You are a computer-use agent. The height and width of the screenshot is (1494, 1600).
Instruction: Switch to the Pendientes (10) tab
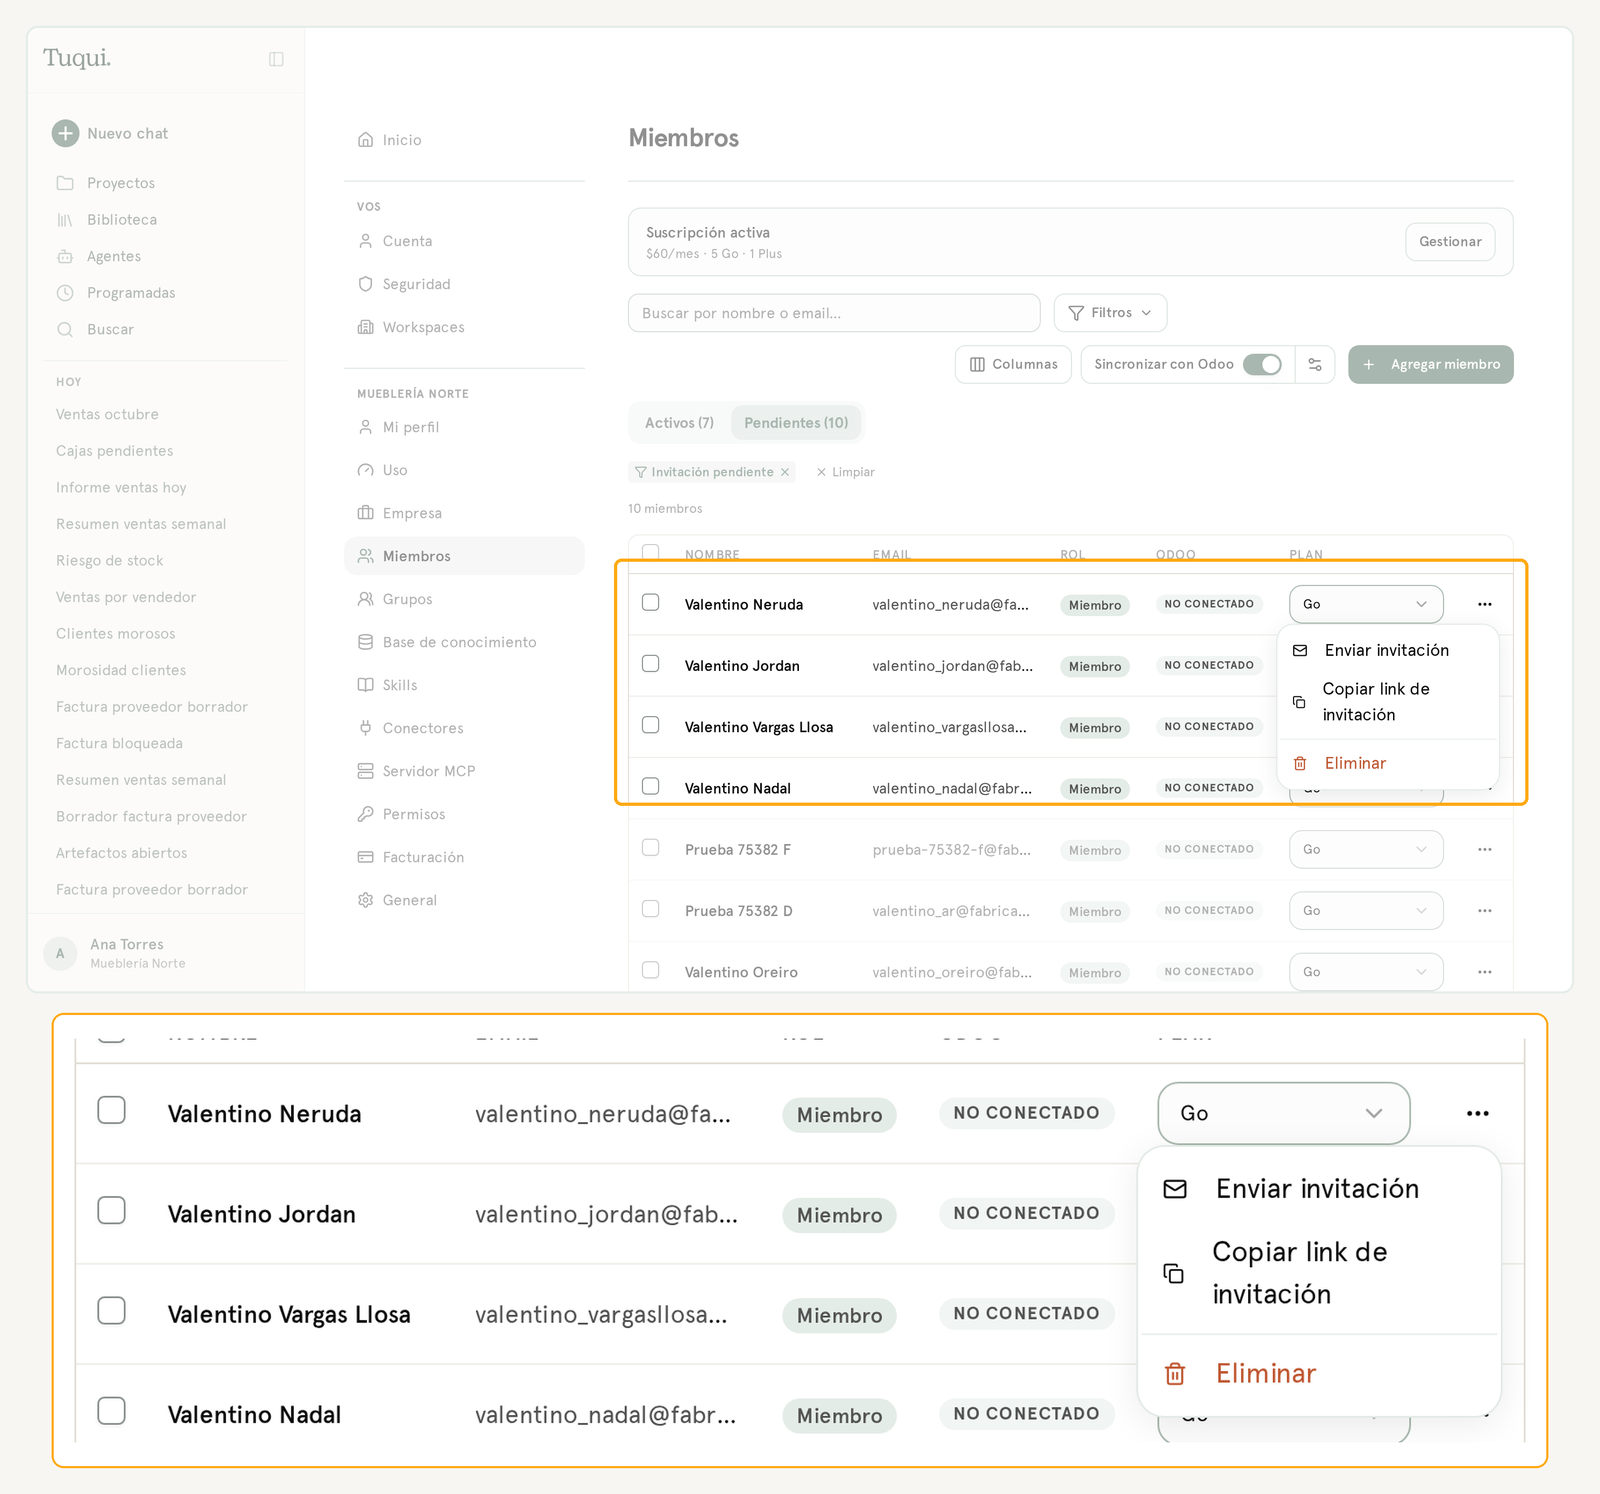796,423
